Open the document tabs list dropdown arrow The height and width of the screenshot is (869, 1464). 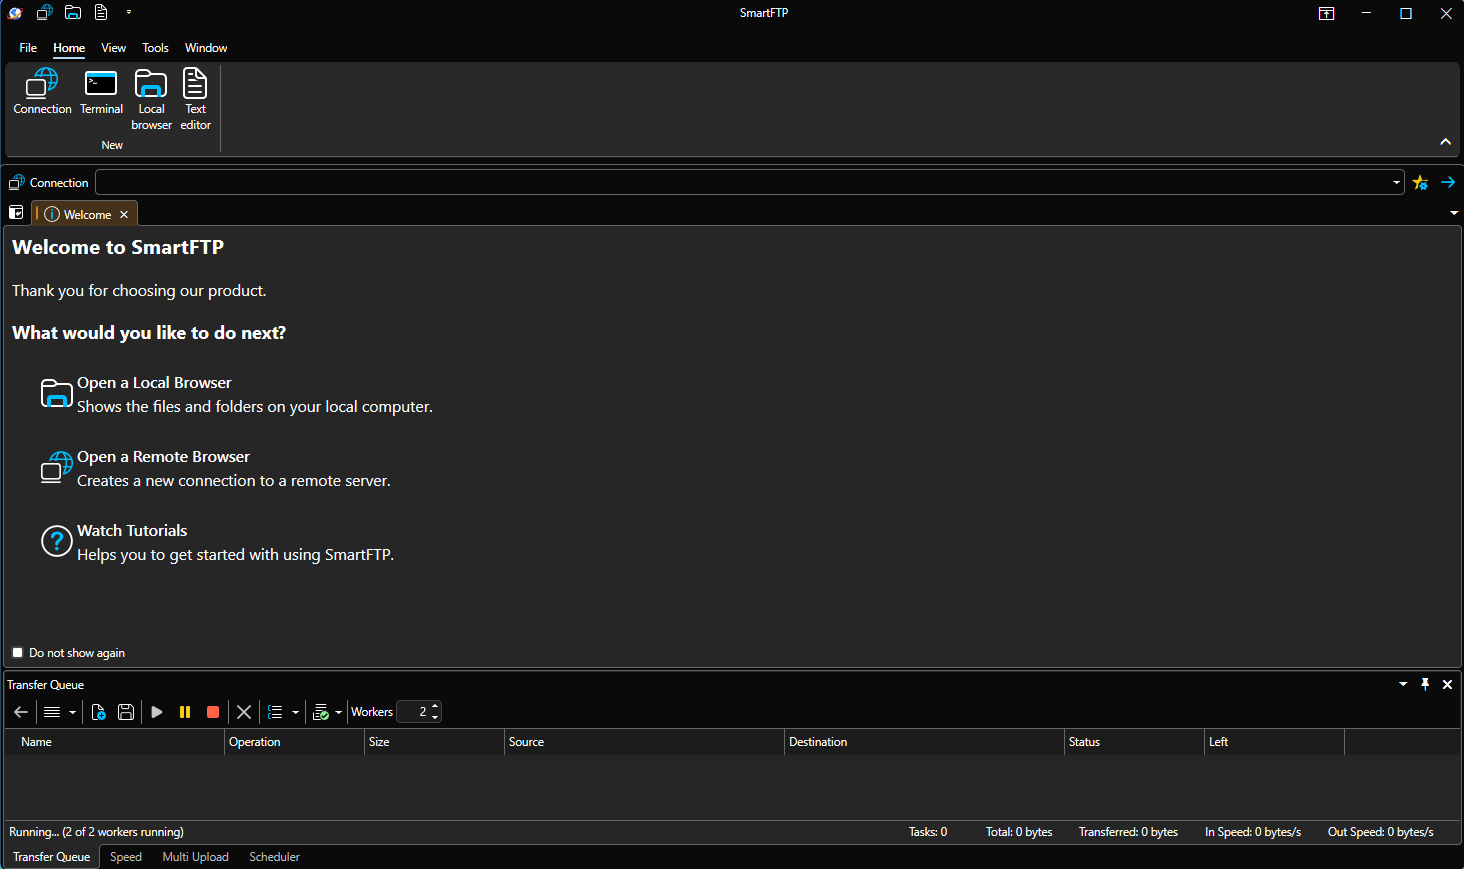[x=1454, y=213]
